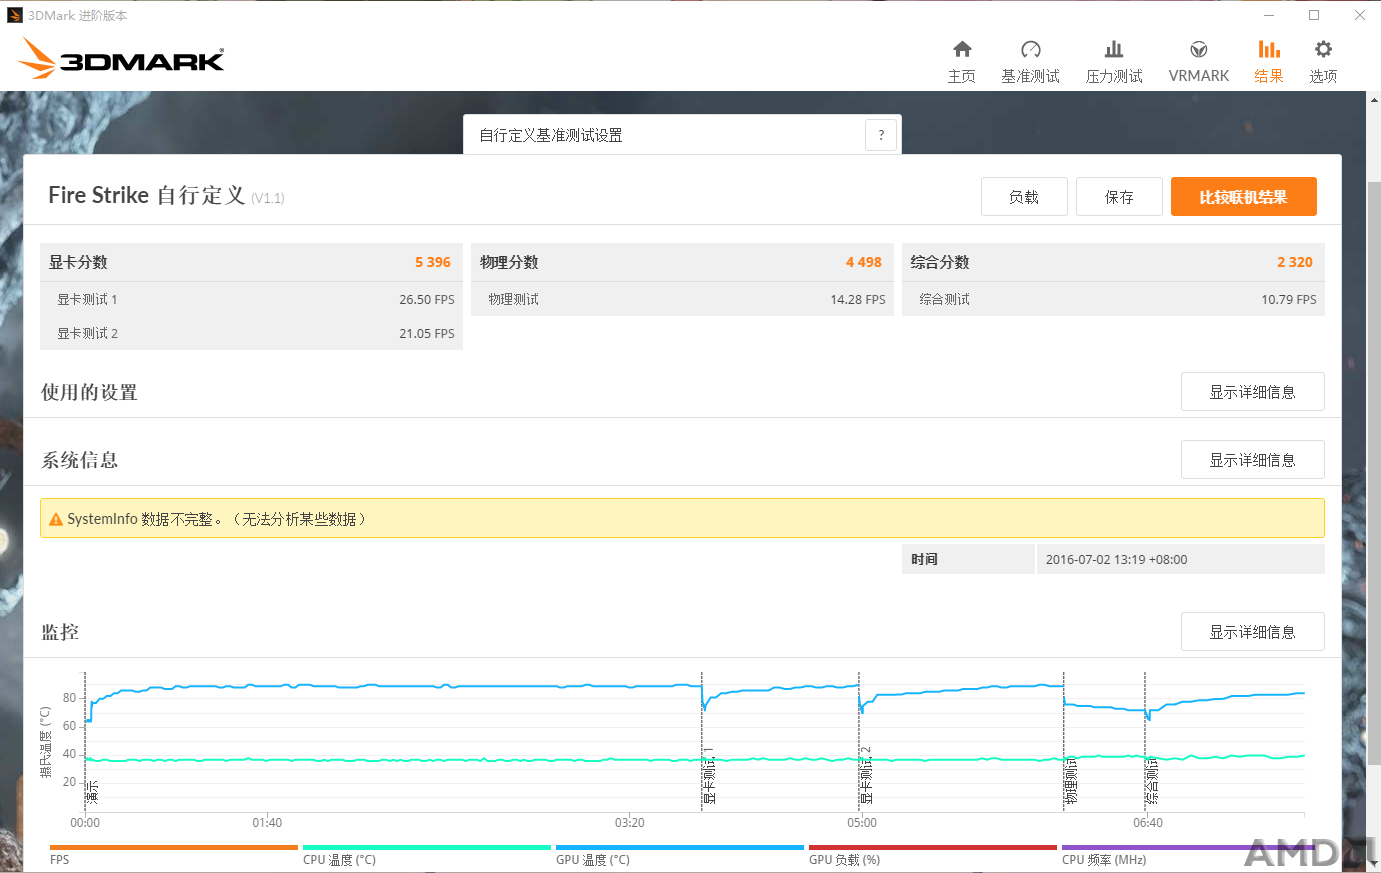1381x873 pixels.
Task: Click the 基准测试 tab label
Action: coord(1031,76)
